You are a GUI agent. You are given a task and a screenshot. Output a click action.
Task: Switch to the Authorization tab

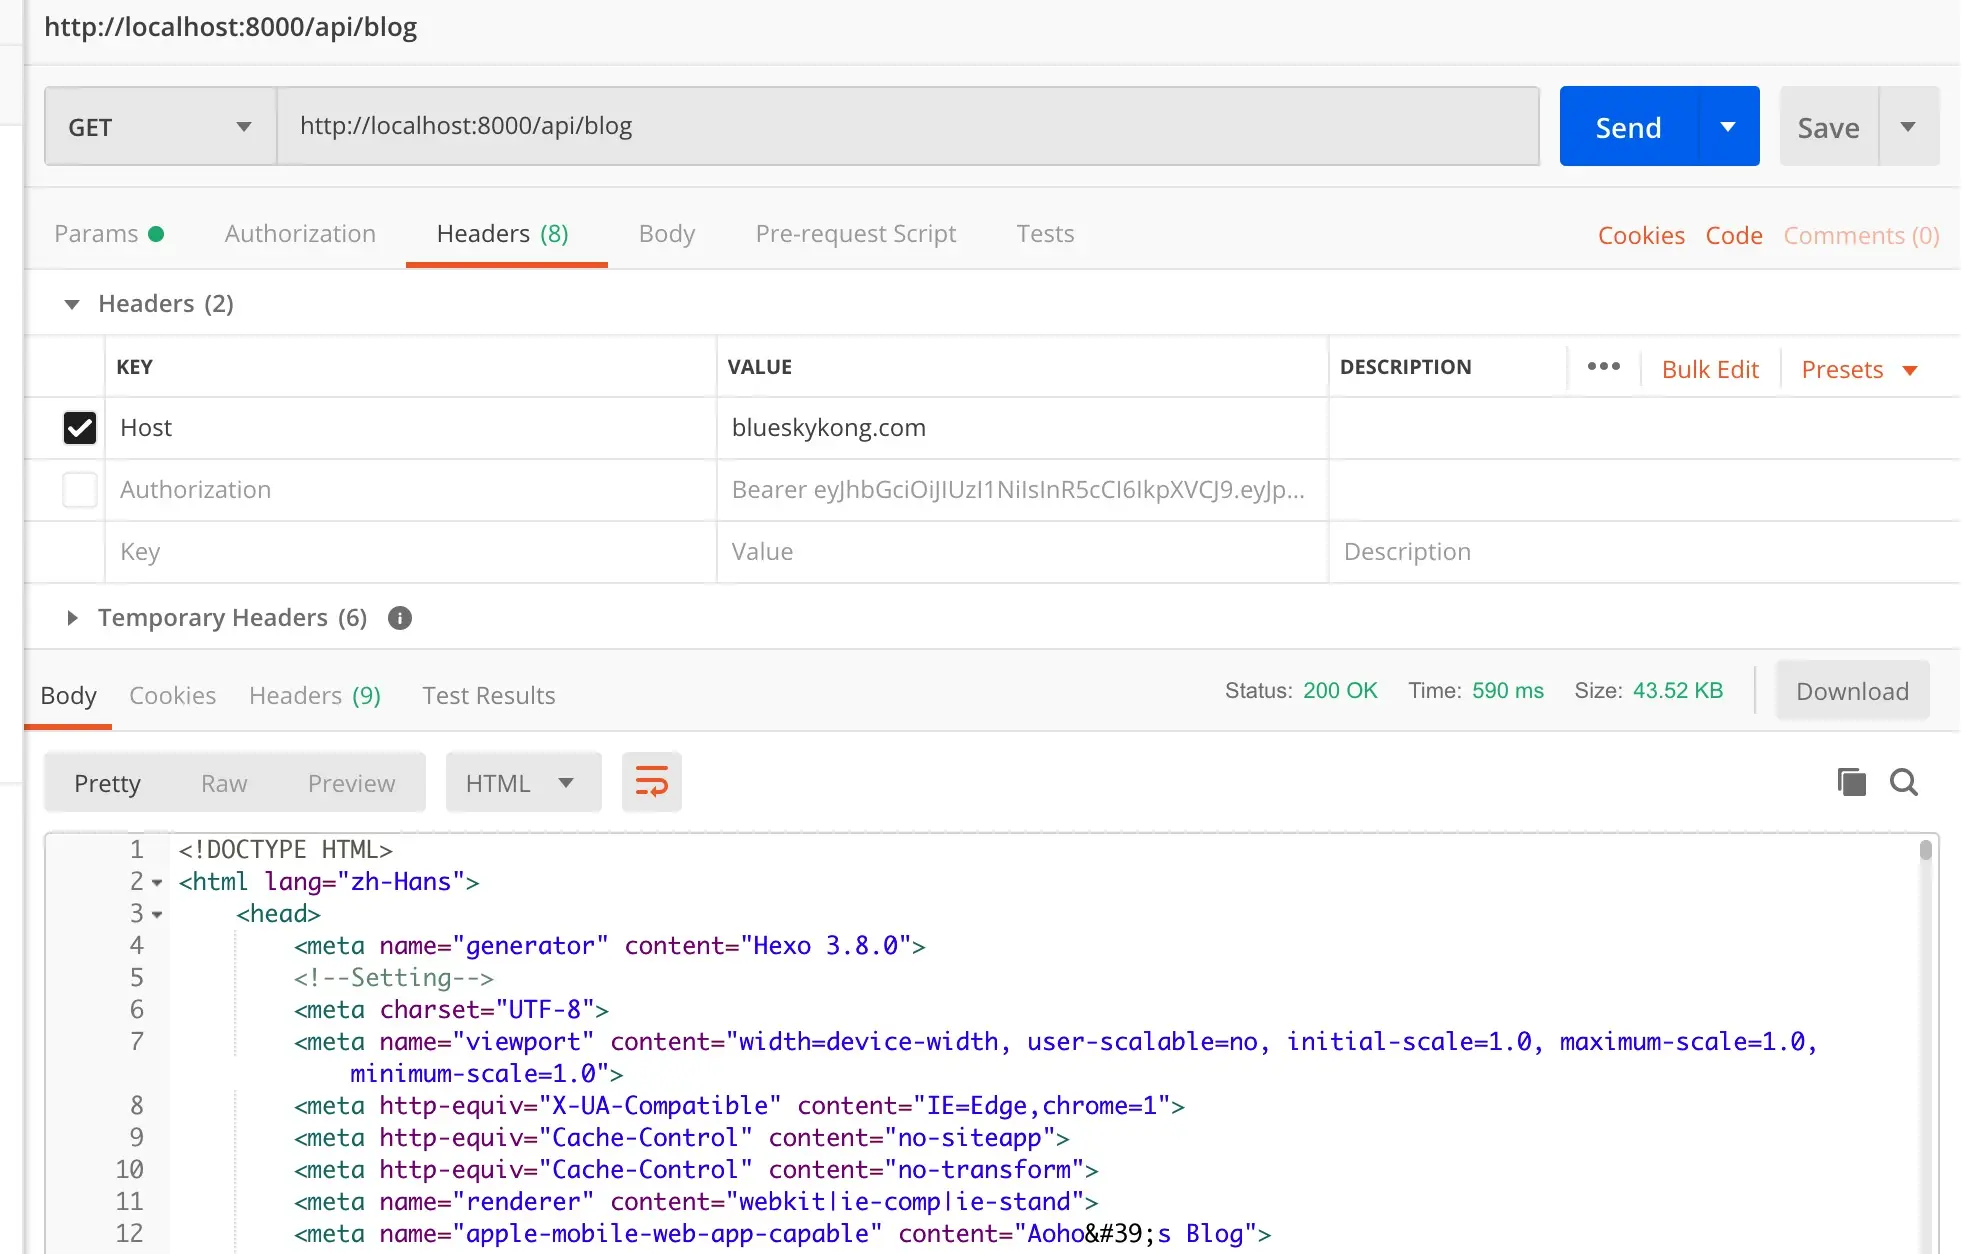(x=300, y=234)
